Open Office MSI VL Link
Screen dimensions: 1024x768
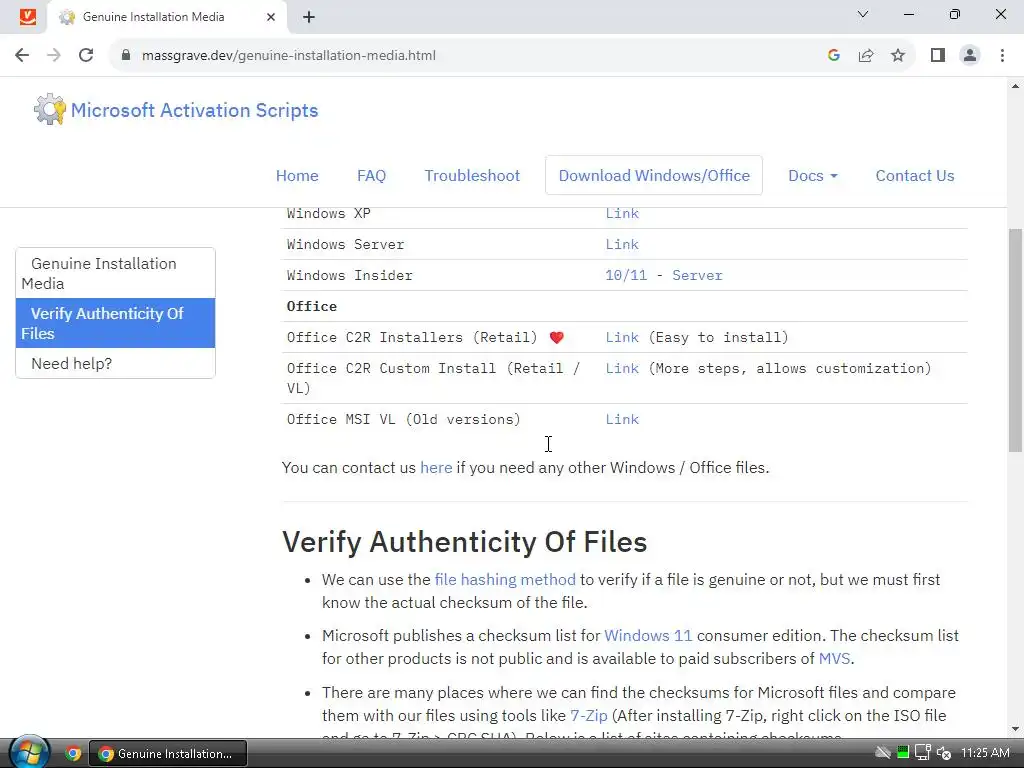pyautogui.click(x=622, y=419)
